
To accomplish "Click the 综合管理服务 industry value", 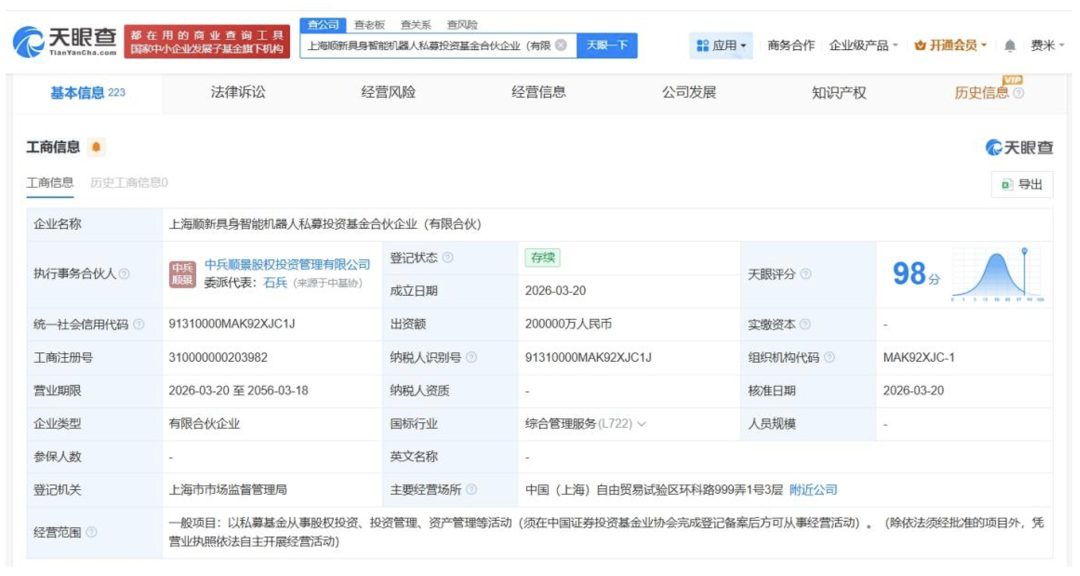I will click(560, 424).
